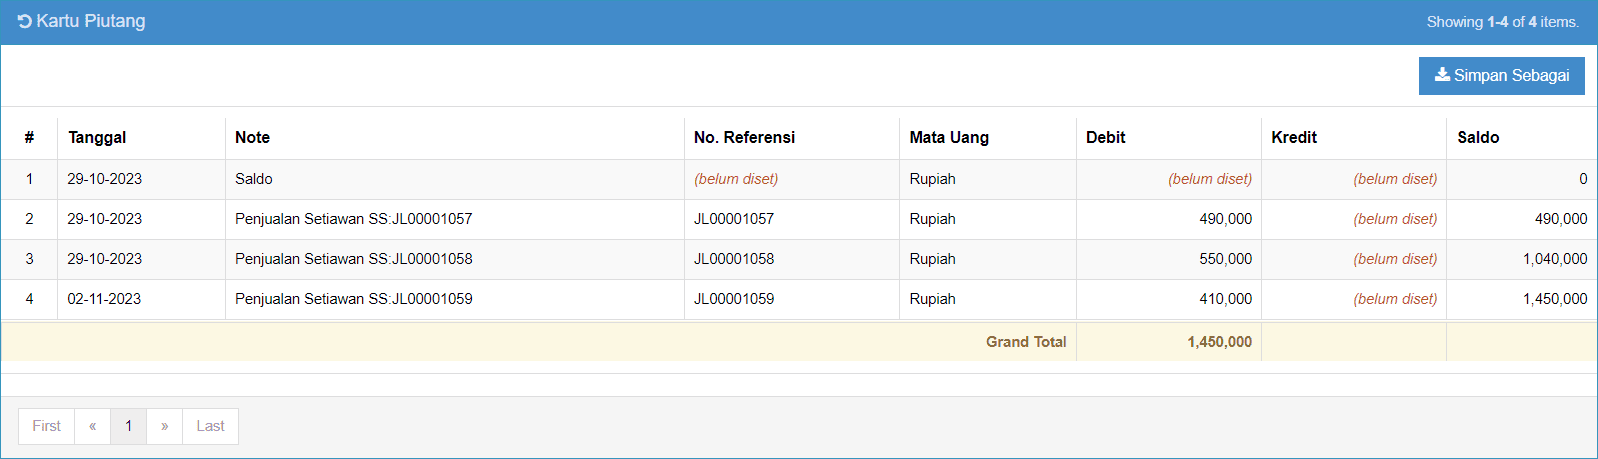Click the debit value 550,000

coord(1226,259)
